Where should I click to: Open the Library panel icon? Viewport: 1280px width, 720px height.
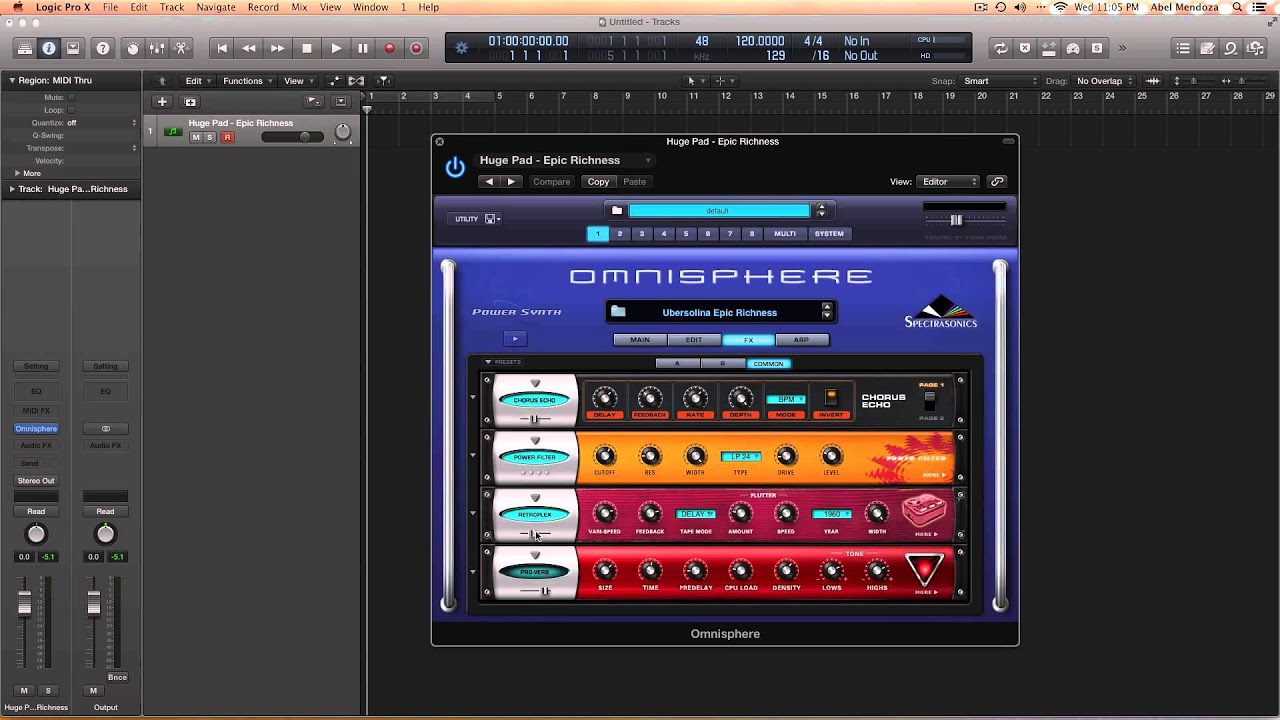[26, 48]
